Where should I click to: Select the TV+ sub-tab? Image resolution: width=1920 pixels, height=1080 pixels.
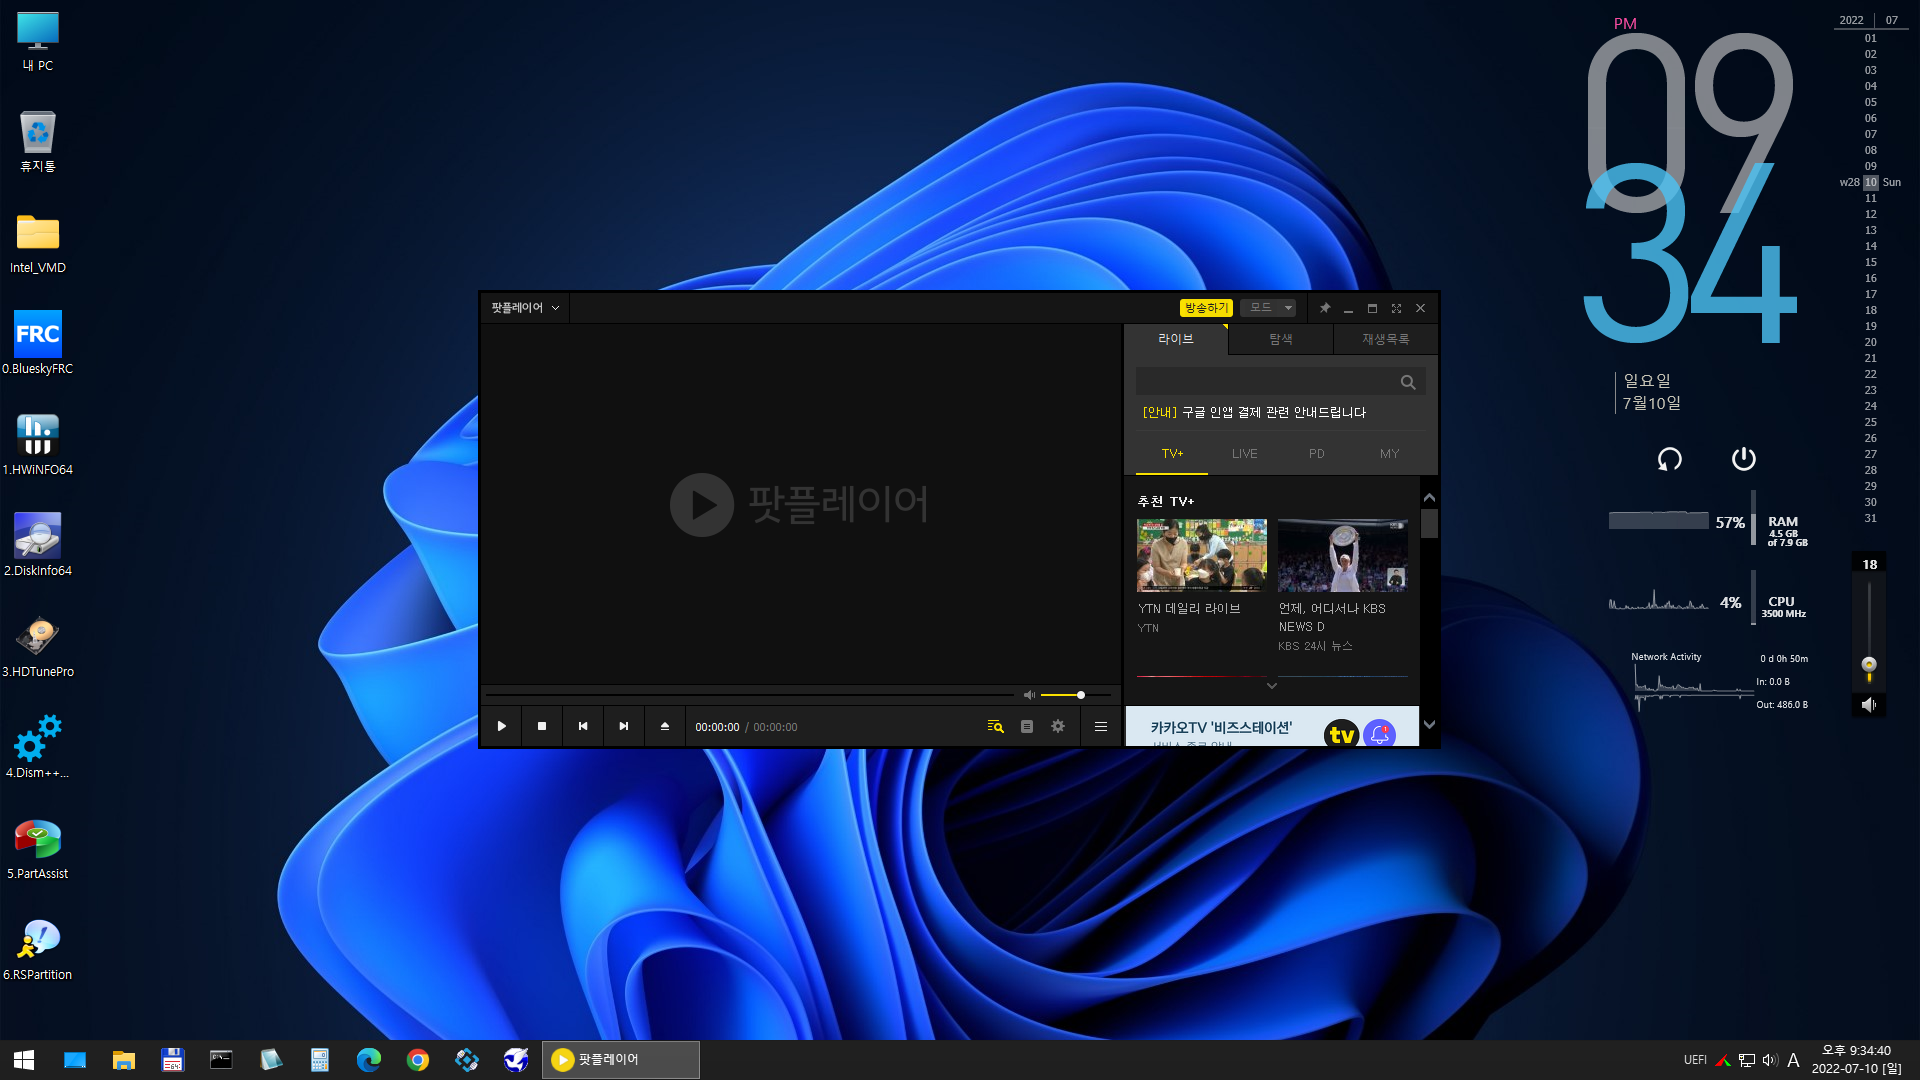point(1172,454)
